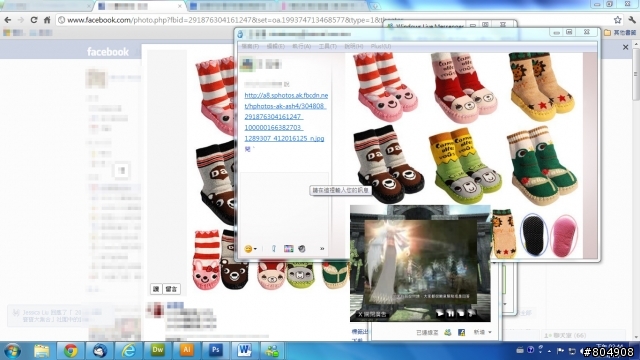Click the Facebook icon in Messenger bottom bar

pos(462,332)
